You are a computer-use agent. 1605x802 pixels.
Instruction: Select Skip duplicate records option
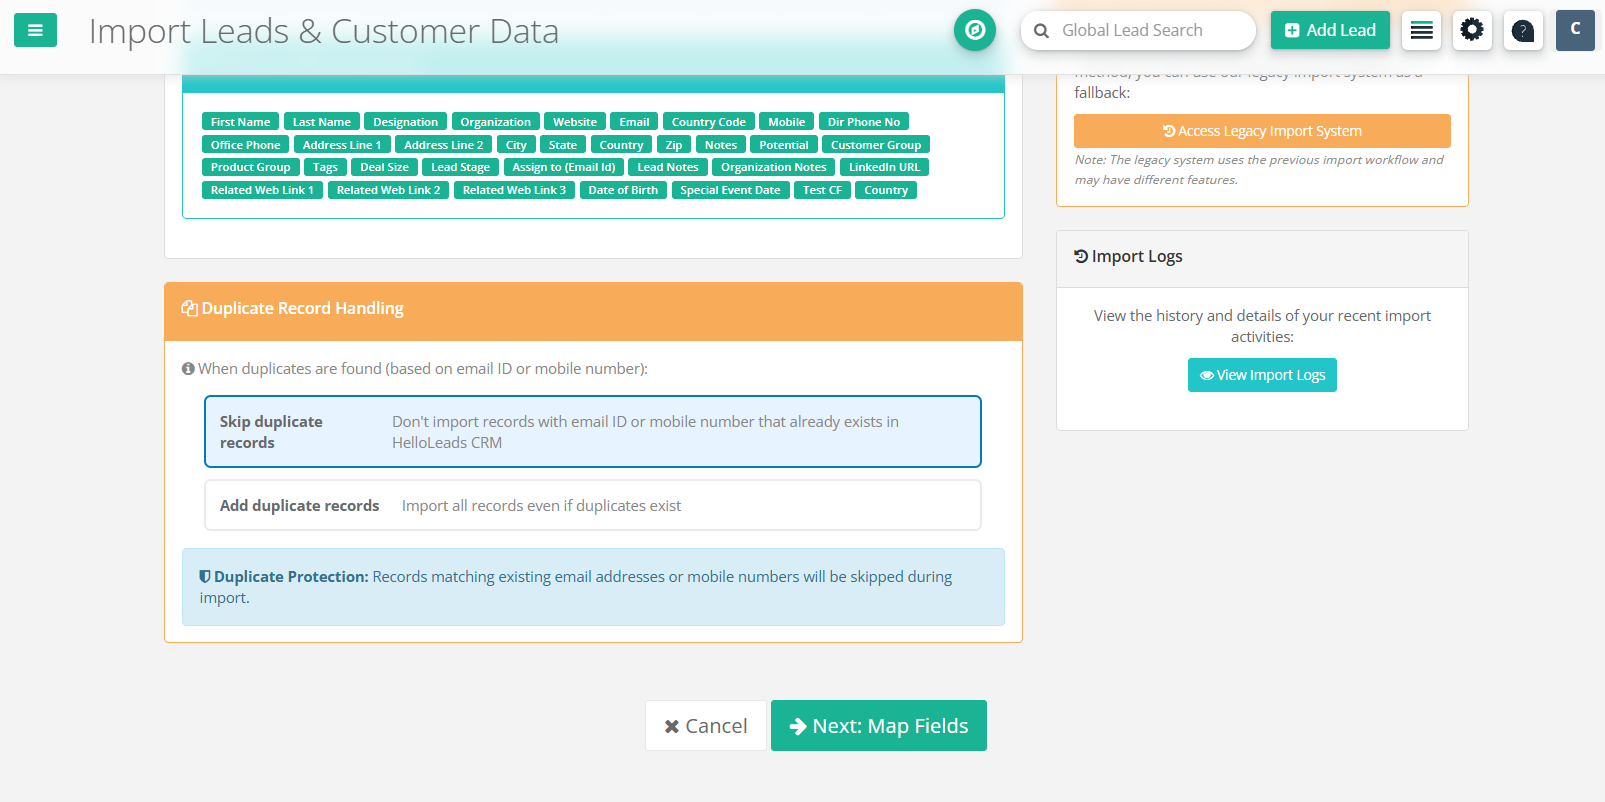(592, 432)
